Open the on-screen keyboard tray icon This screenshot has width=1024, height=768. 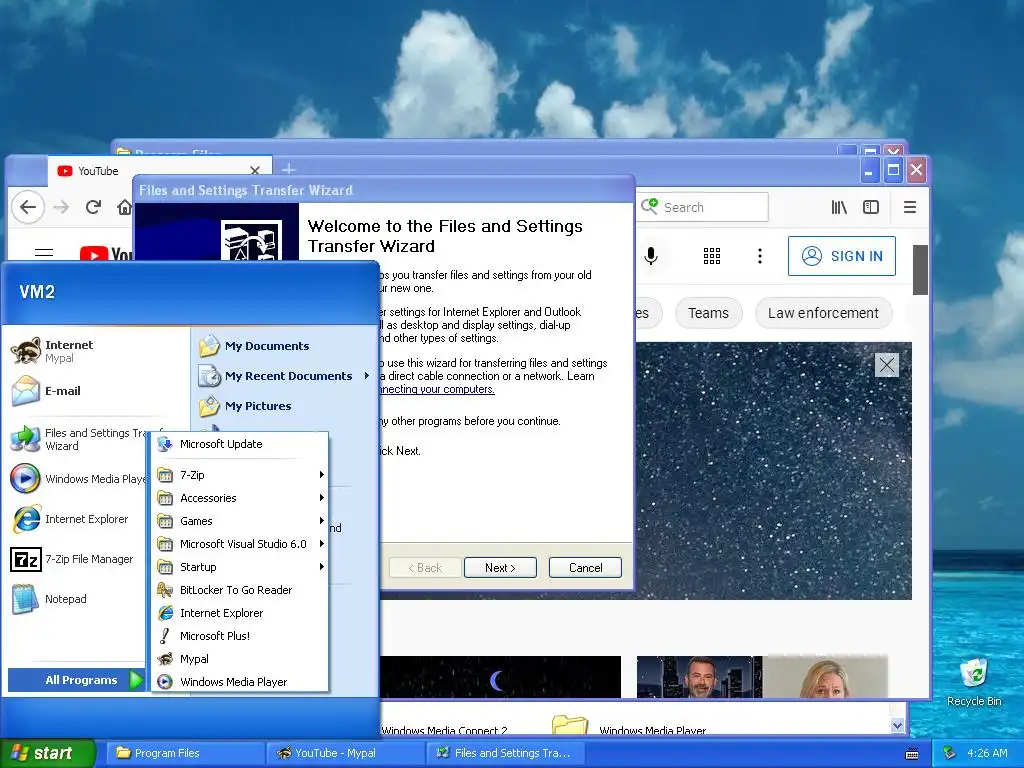(x=912, y=754)
